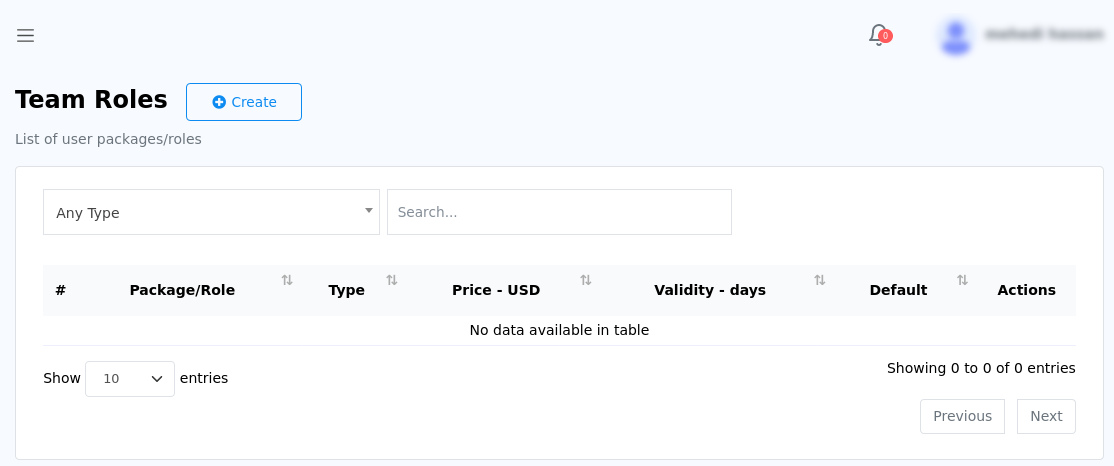The image size is (1114, 466).
Task: Open the entries per page dropdown
Action: tap(130, 379)
